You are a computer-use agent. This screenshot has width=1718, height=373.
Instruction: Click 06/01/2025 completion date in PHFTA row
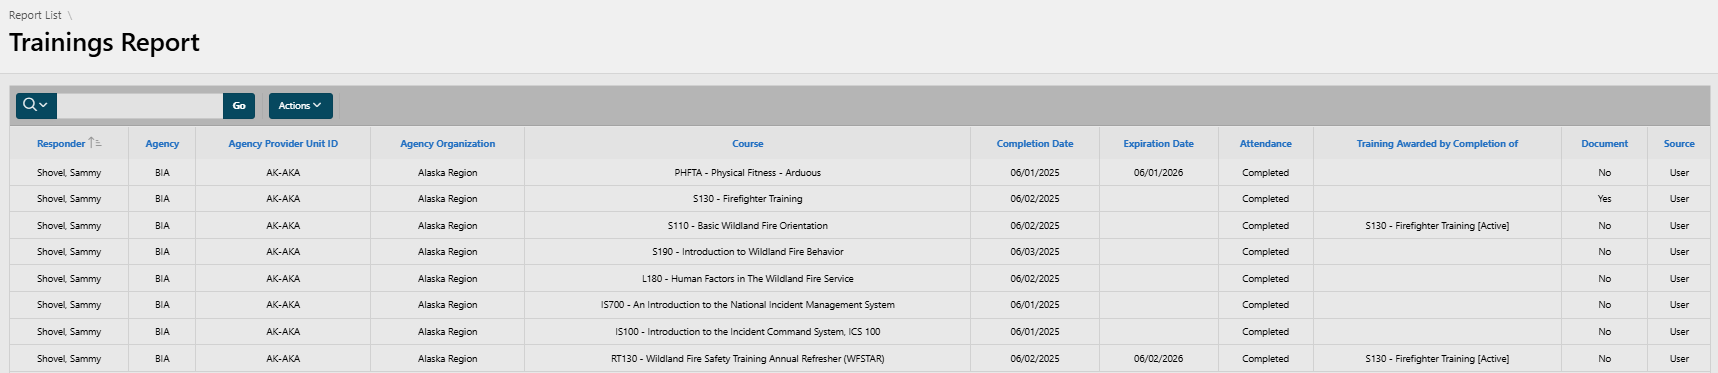1035,173
